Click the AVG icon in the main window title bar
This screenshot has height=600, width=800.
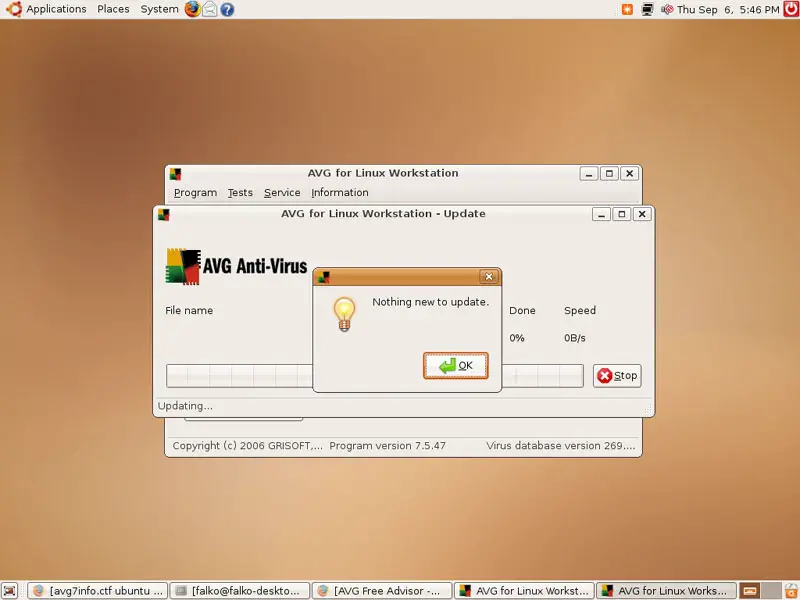[176, 174]
